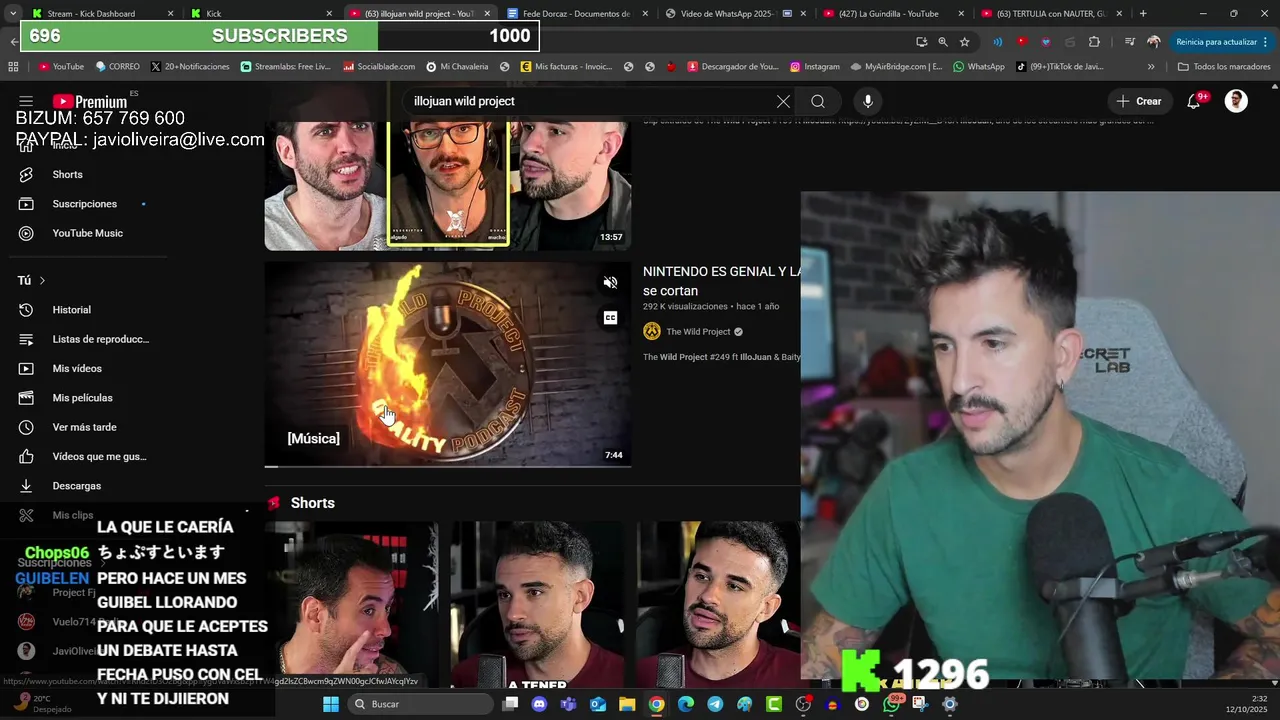The image size is (1280, 720).
Task: Switch to Fede Dorcaz Documentos tab
Action: point(578,14)
